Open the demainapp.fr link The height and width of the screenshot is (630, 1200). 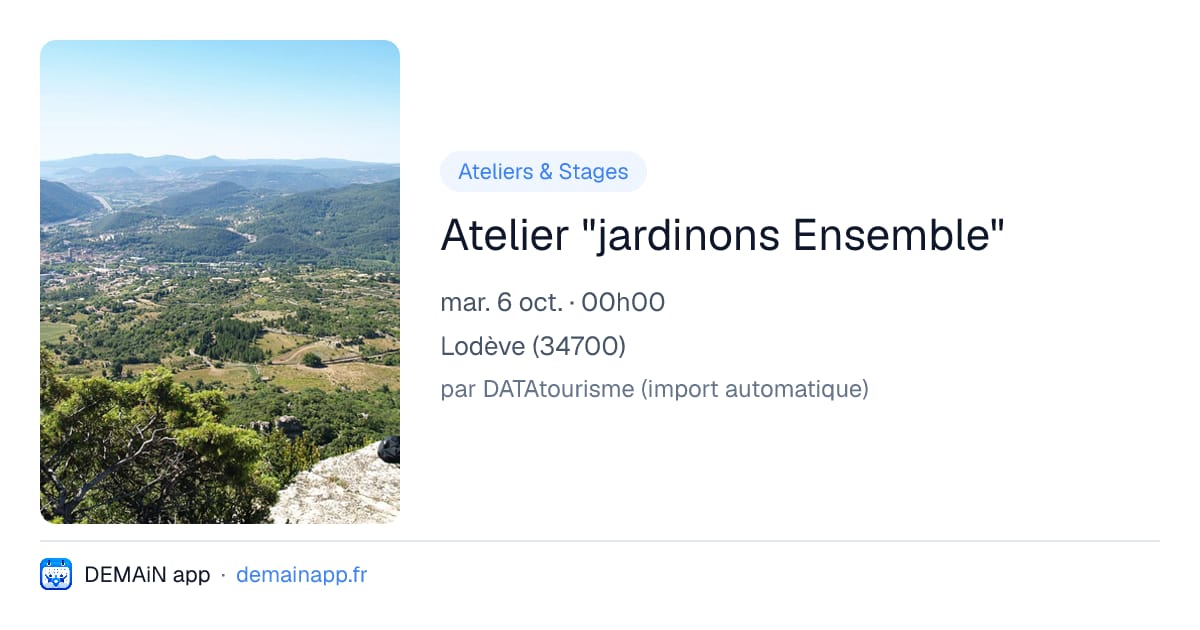point(301,575)
